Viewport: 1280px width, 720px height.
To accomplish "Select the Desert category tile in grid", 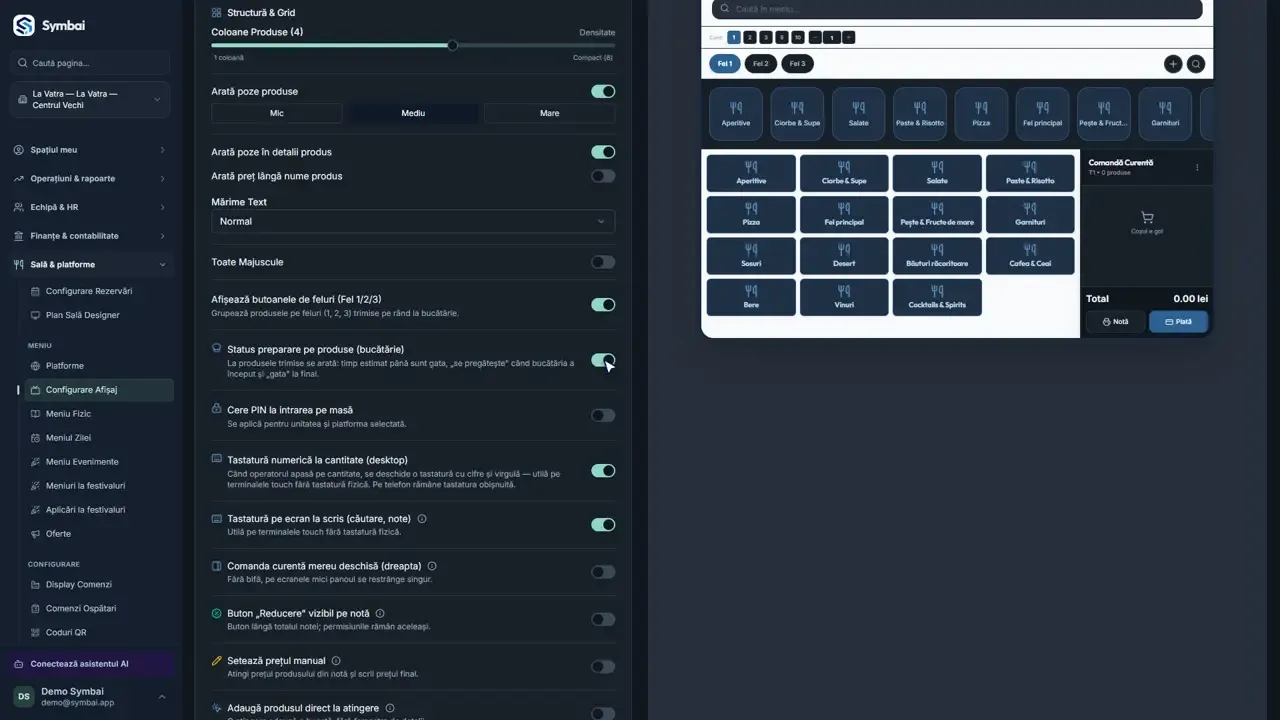I will coord(844,256).
